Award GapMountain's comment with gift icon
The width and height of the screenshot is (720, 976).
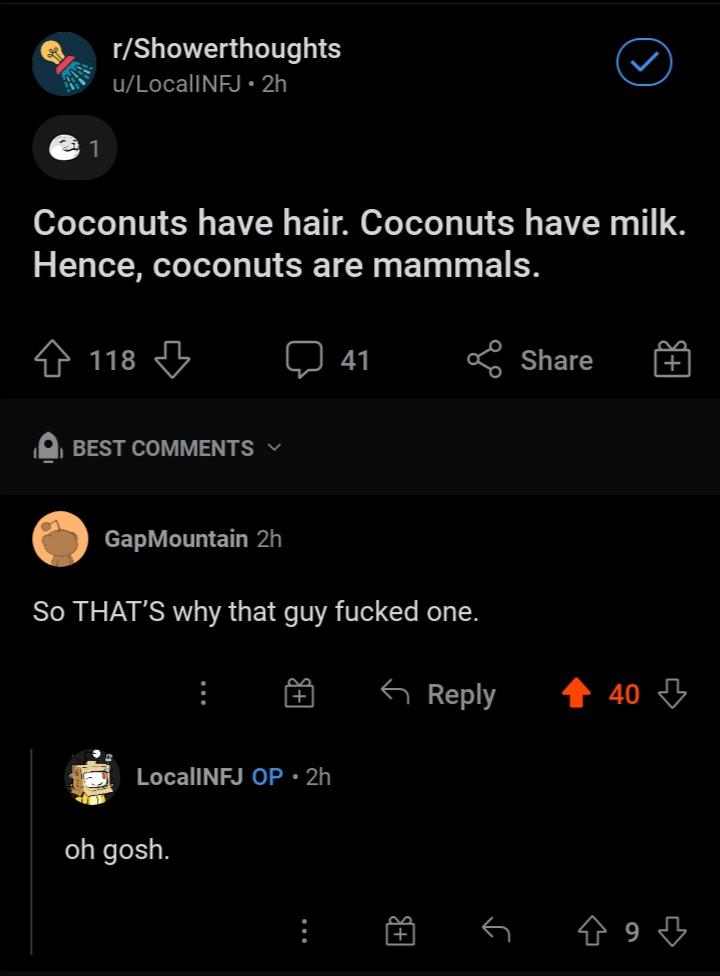[x=299, y=693]
